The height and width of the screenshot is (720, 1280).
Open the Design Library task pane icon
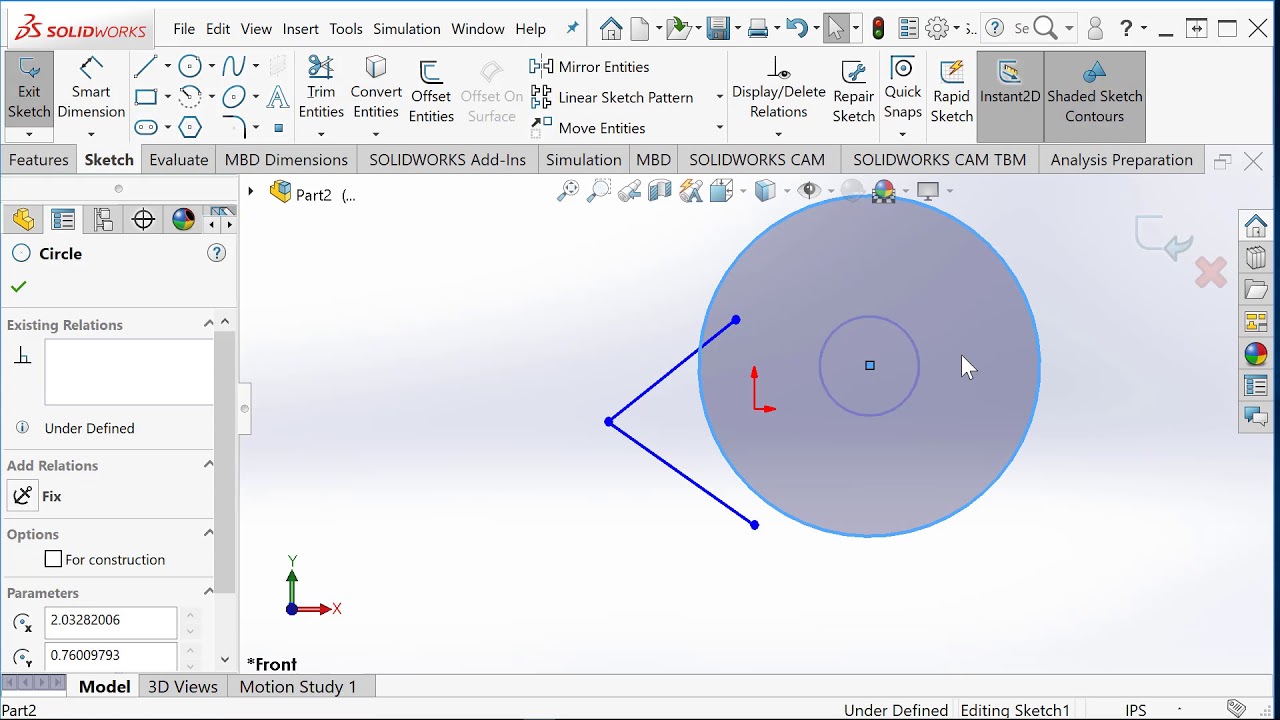1256,258
